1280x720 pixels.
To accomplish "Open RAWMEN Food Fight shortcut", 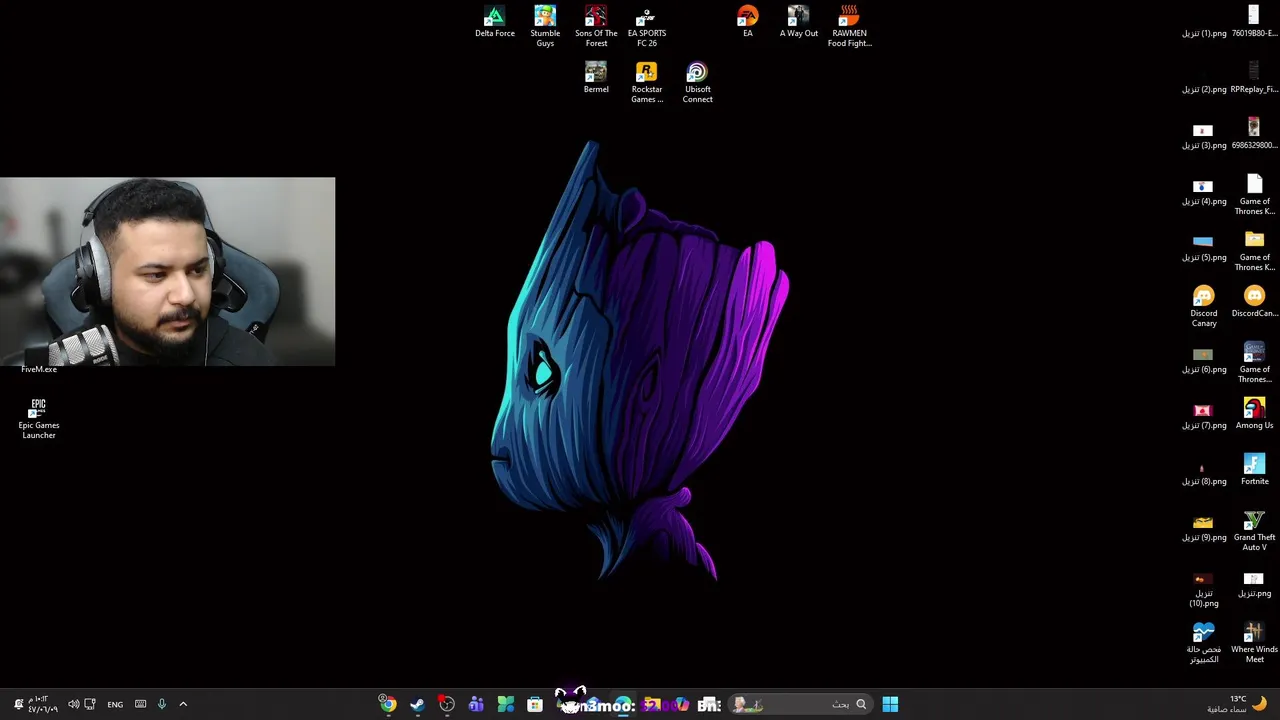I will point(849,26).
